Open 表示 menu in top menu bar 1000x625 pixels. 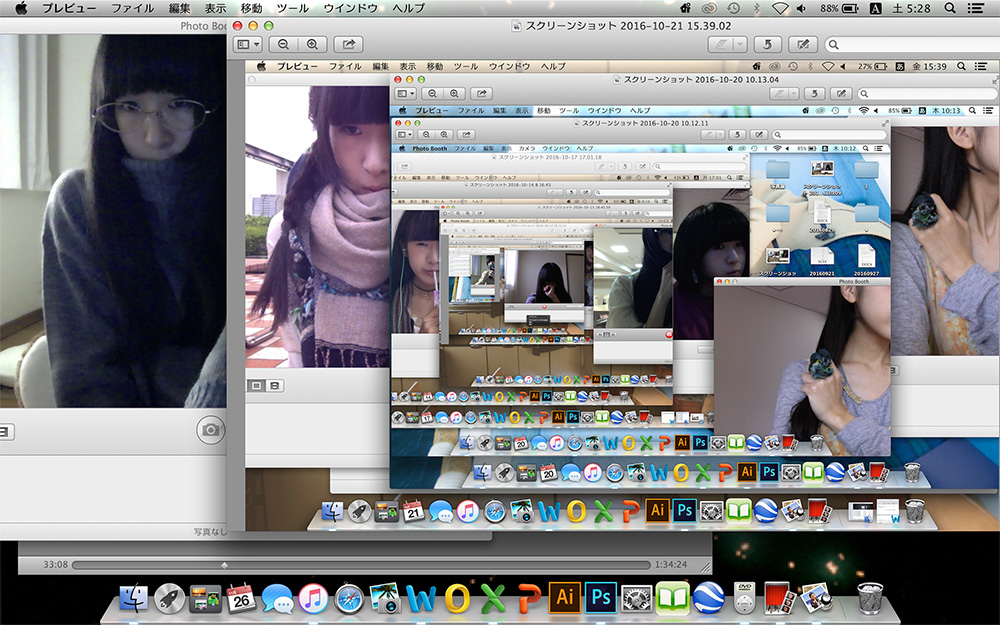[216, 8]
